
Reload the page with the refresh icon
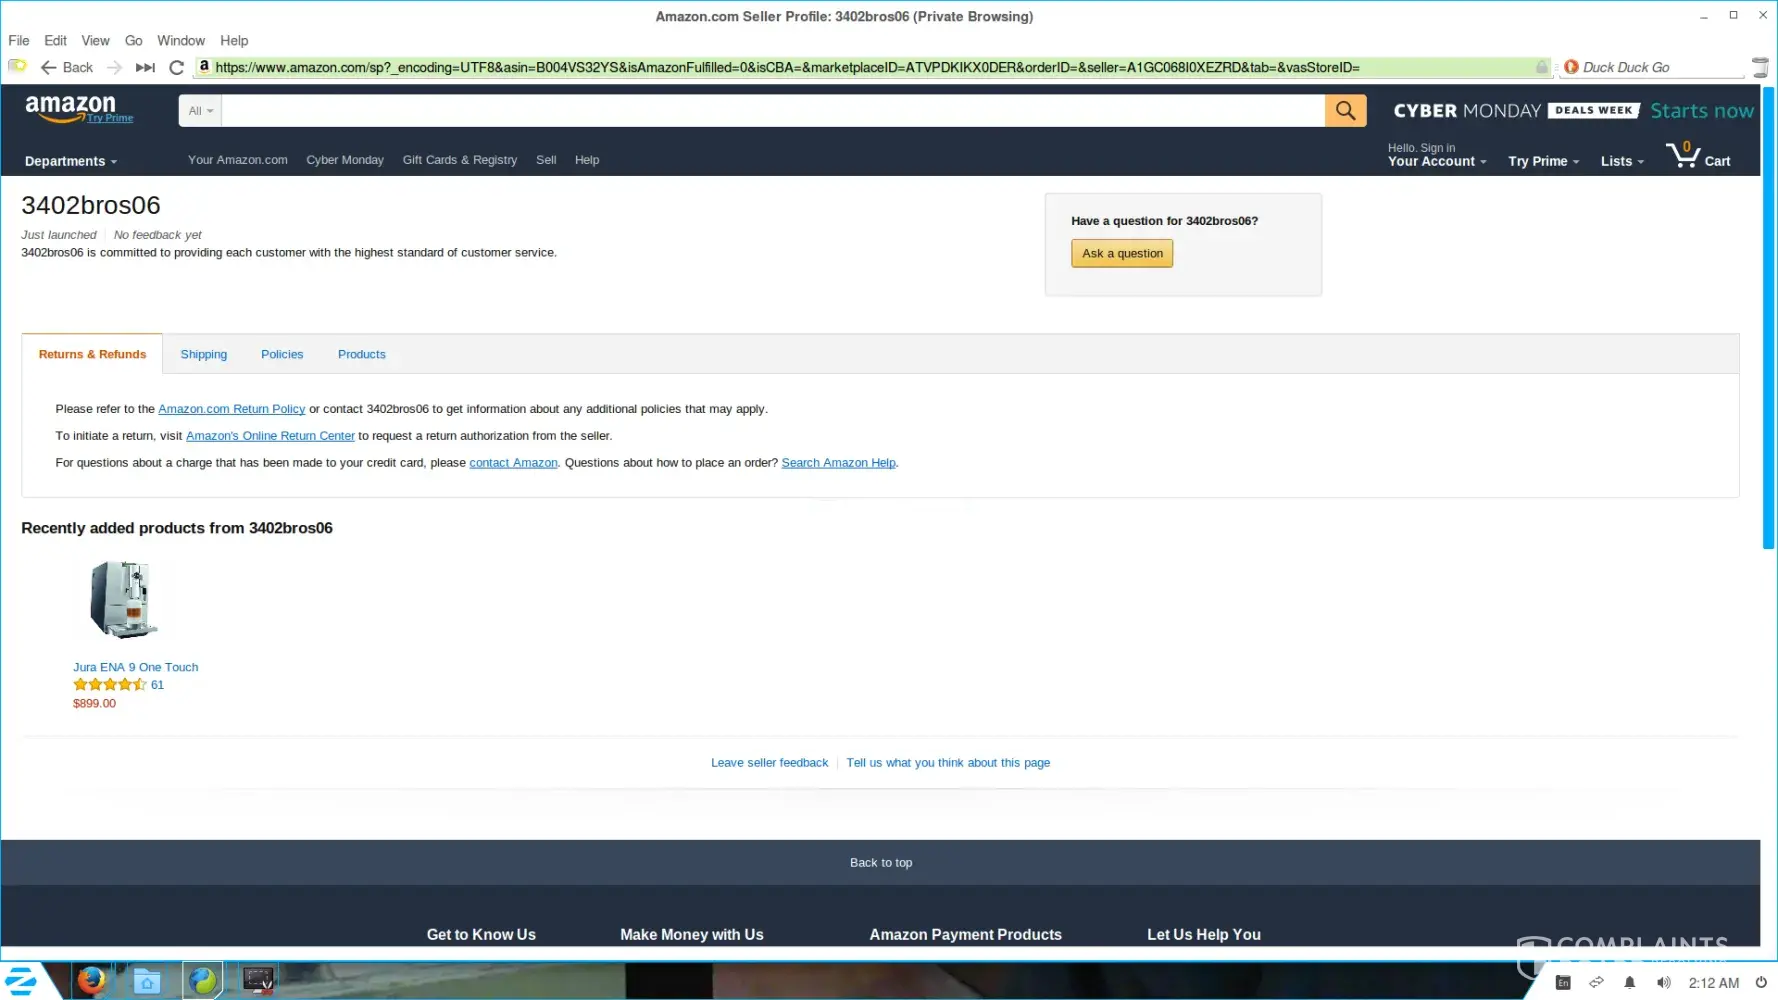click(x=177, y=67)
